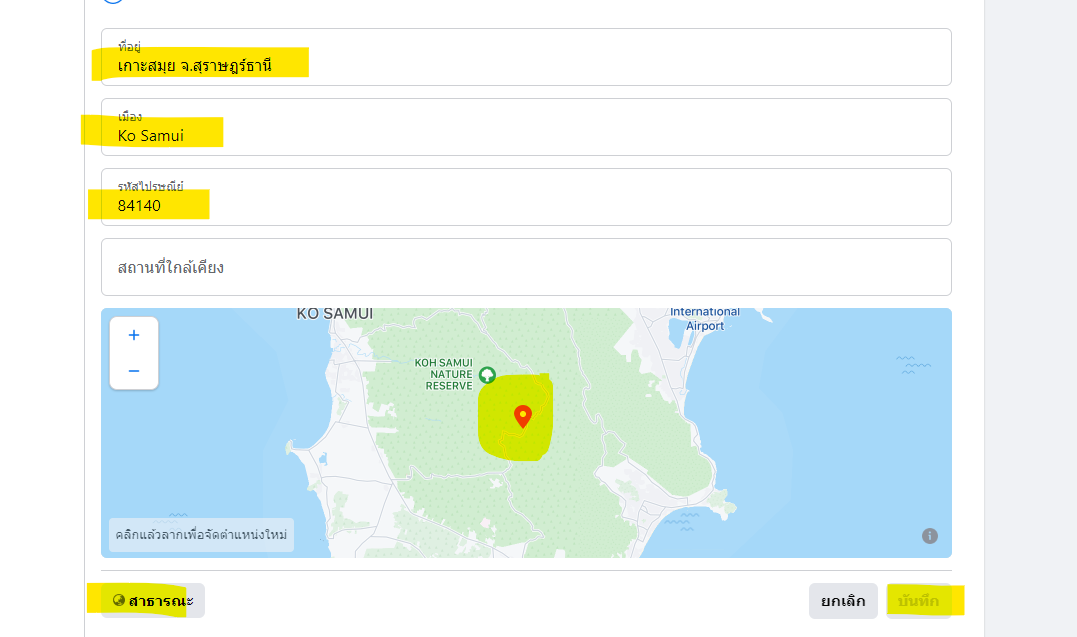The height and width of the screenshot is (637, 1077).
Task: Zoom out the map with minus button
Action: (134, 371)
